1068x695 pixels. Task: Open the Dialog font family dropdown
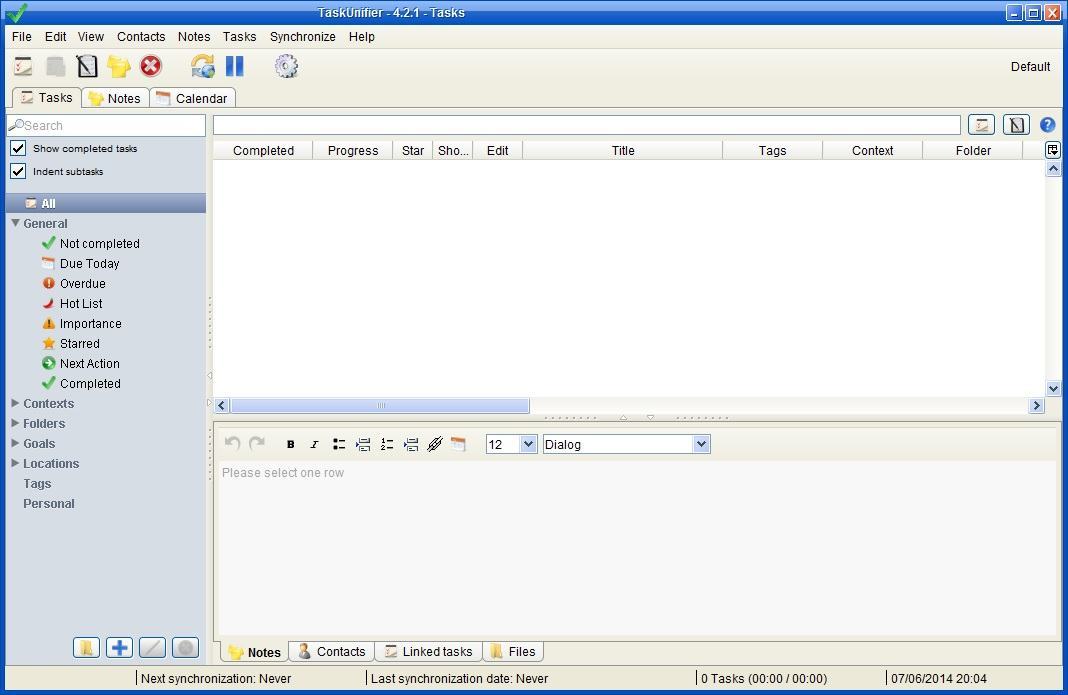click(x=702, y=444)
